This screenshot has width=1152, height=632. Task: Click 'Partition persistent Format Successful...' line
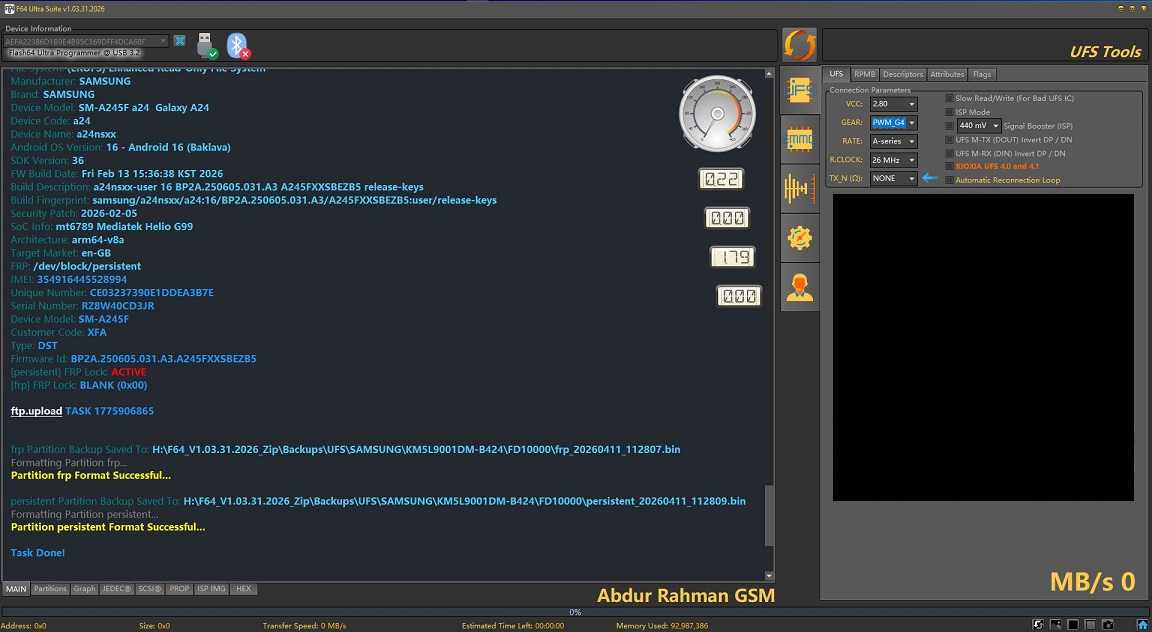click(x=108, y=527)
